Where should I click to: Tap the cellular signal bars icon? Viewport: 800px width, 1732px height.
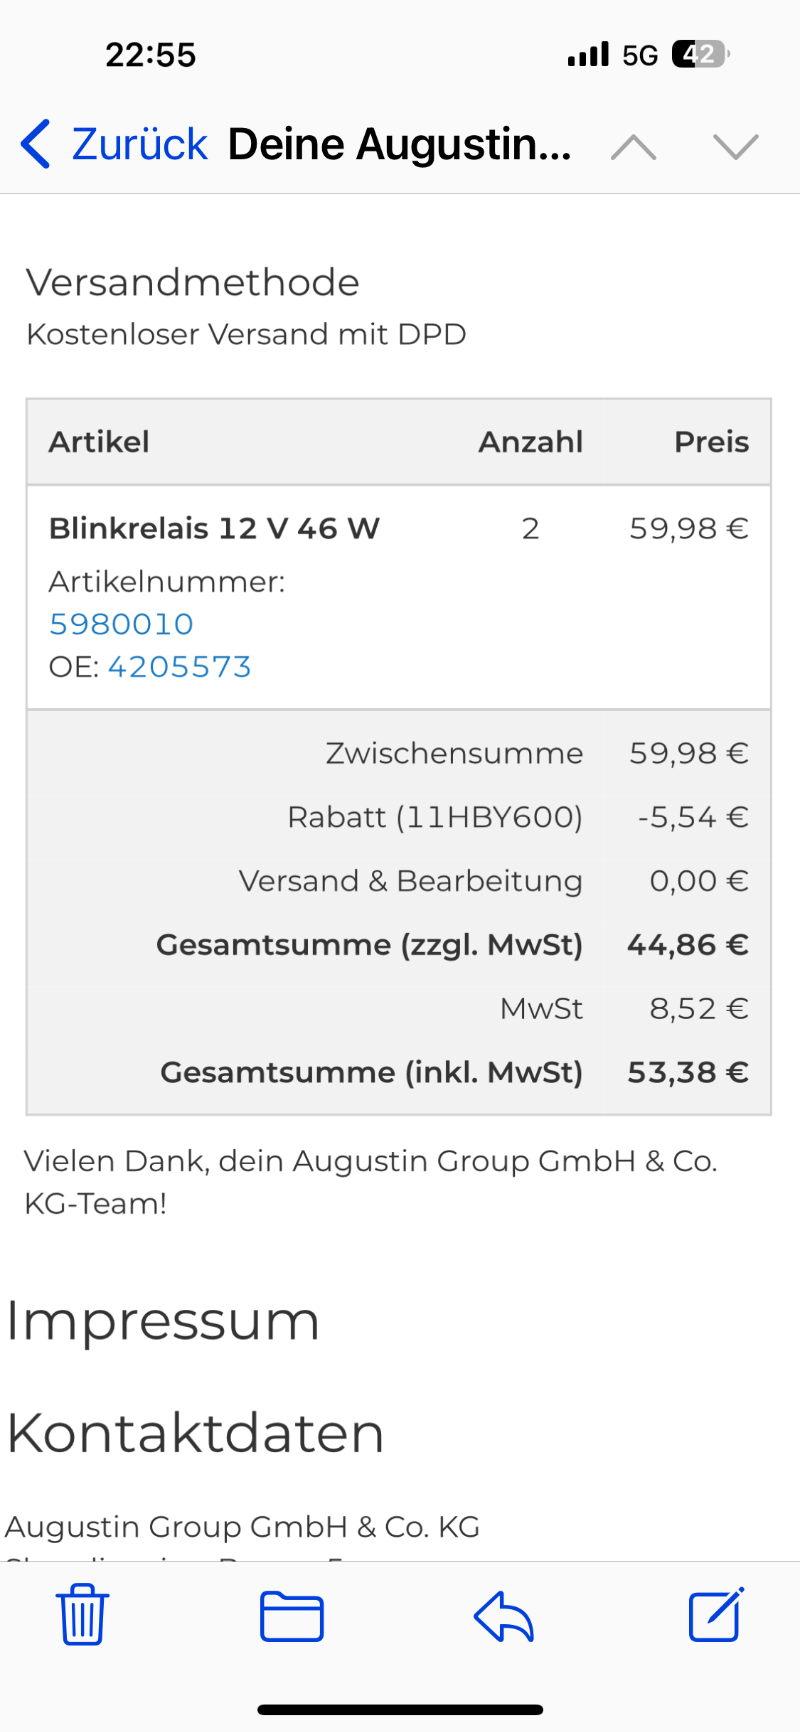[x=588, y=54]
